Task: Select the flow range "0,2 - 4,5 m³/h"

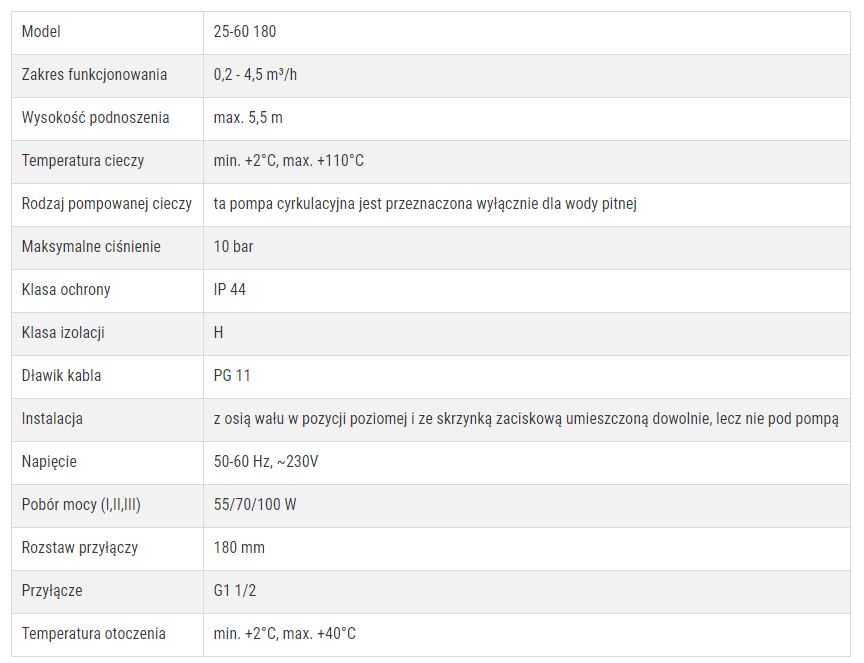Action: 264,75
